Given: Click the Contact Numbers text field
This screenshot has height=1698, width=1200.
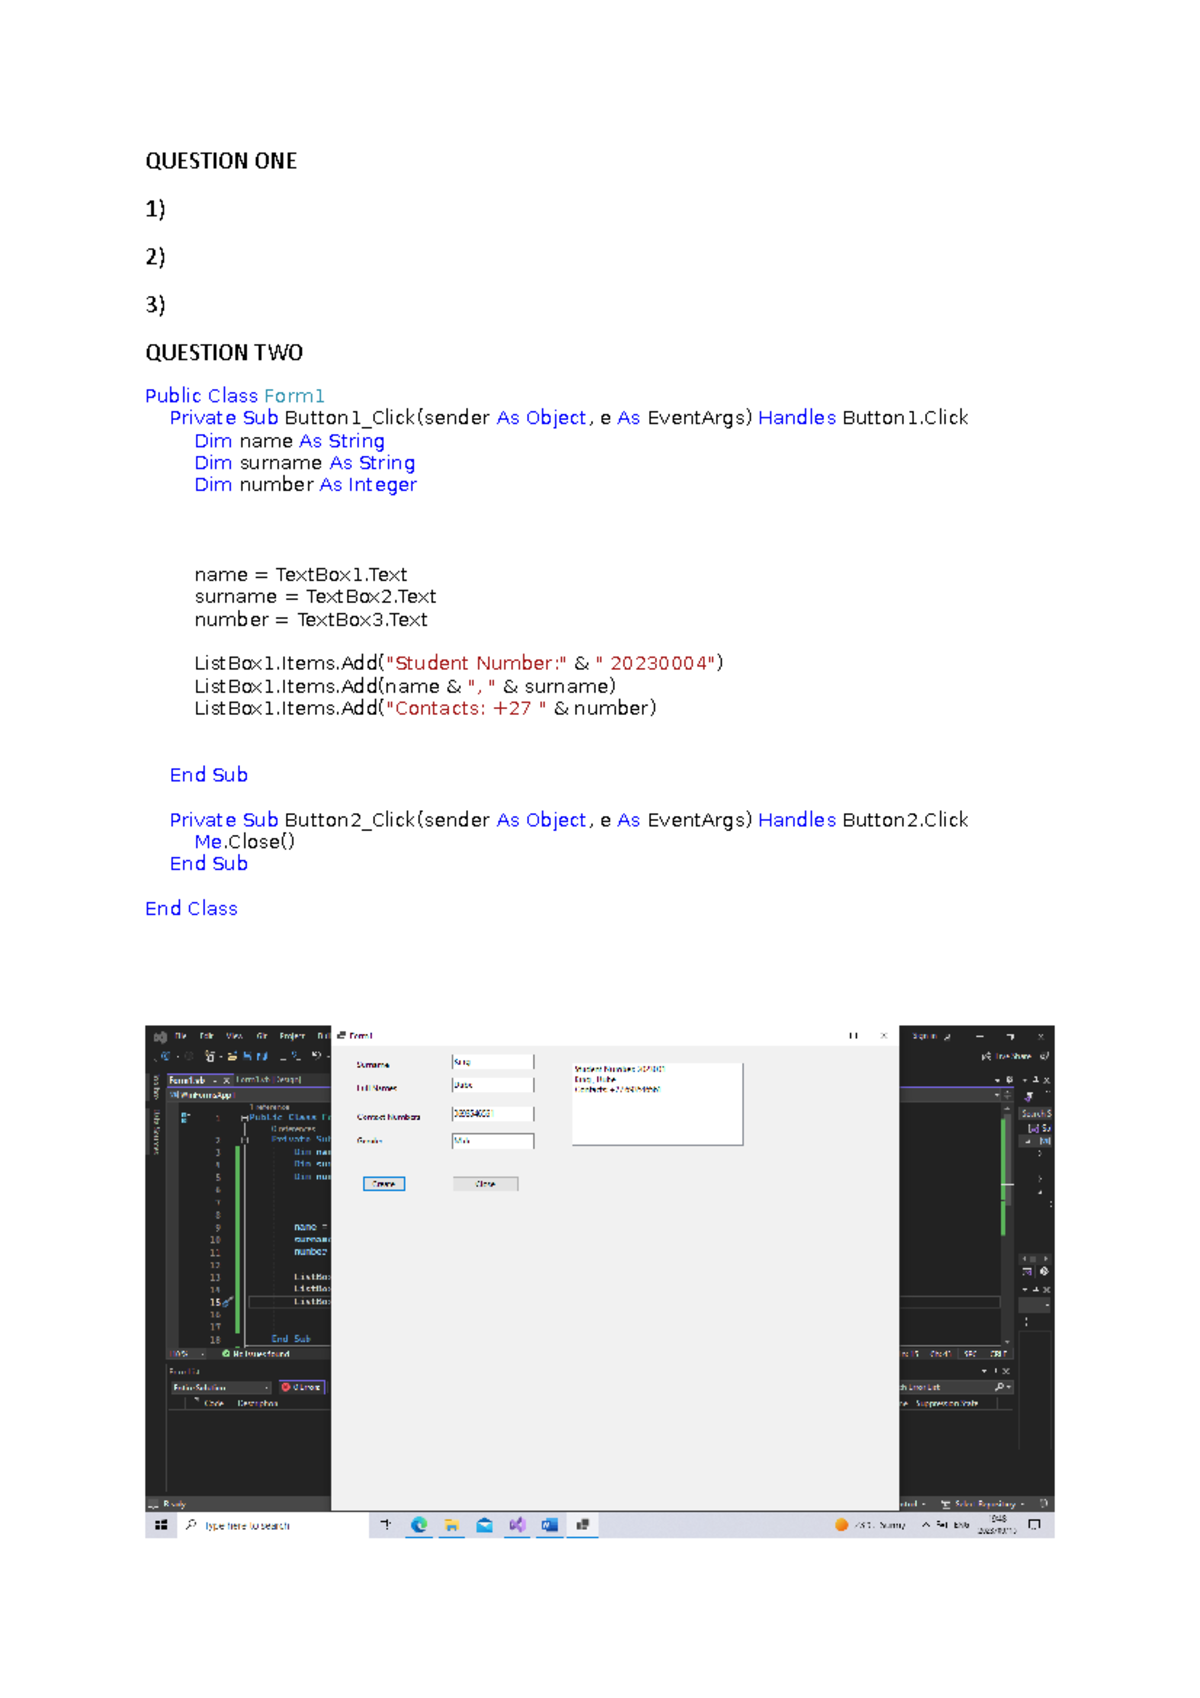Looking at the screenshot, I should point(492,1113).
